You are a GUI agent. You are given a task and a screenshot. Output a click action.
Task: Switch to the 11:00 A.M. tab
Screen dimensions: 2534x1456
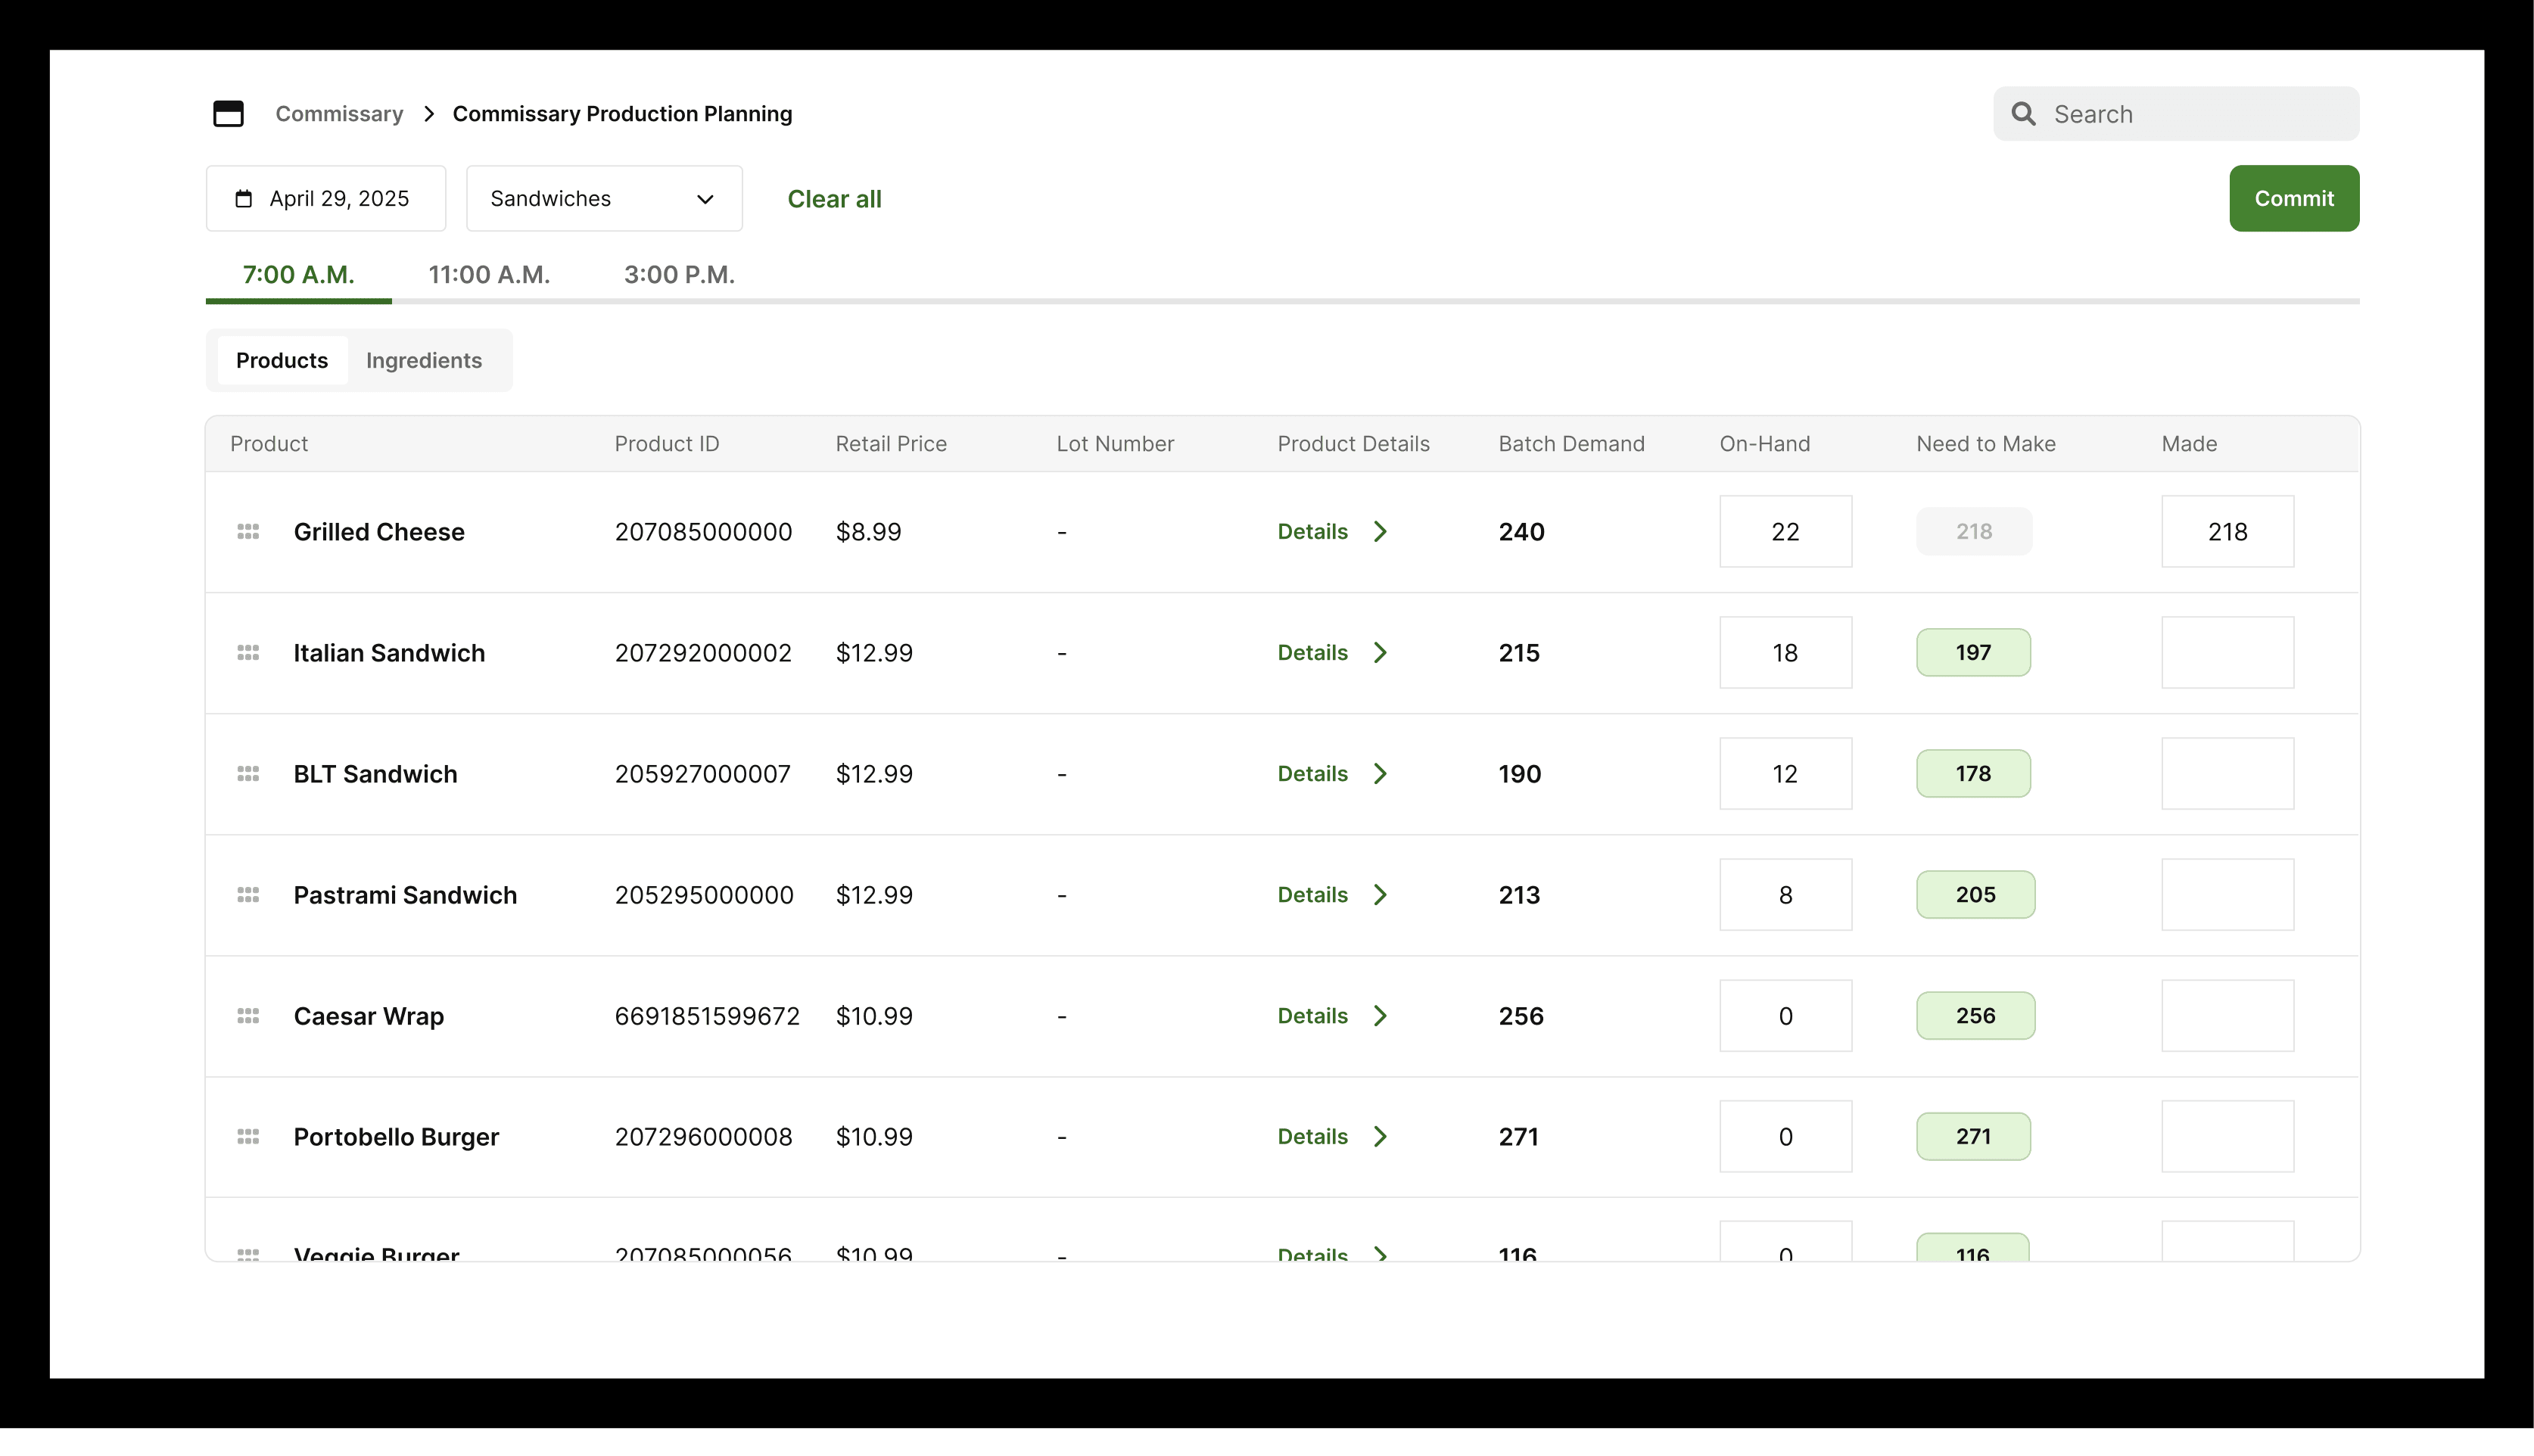point(489,275)
